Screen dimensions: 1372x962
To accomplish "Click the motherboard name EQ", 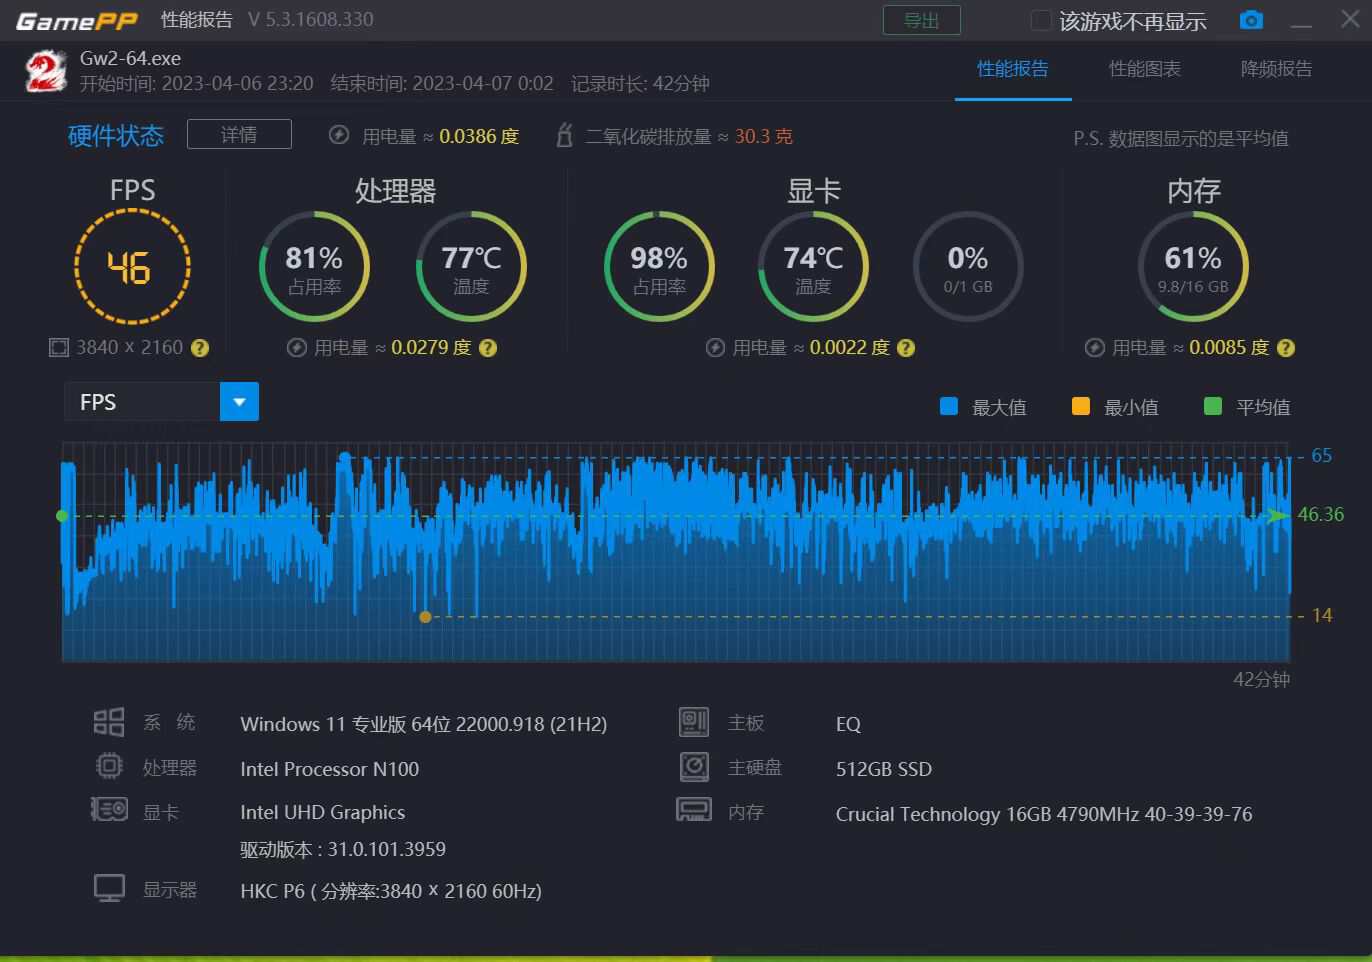I will [x=848, y=724].
